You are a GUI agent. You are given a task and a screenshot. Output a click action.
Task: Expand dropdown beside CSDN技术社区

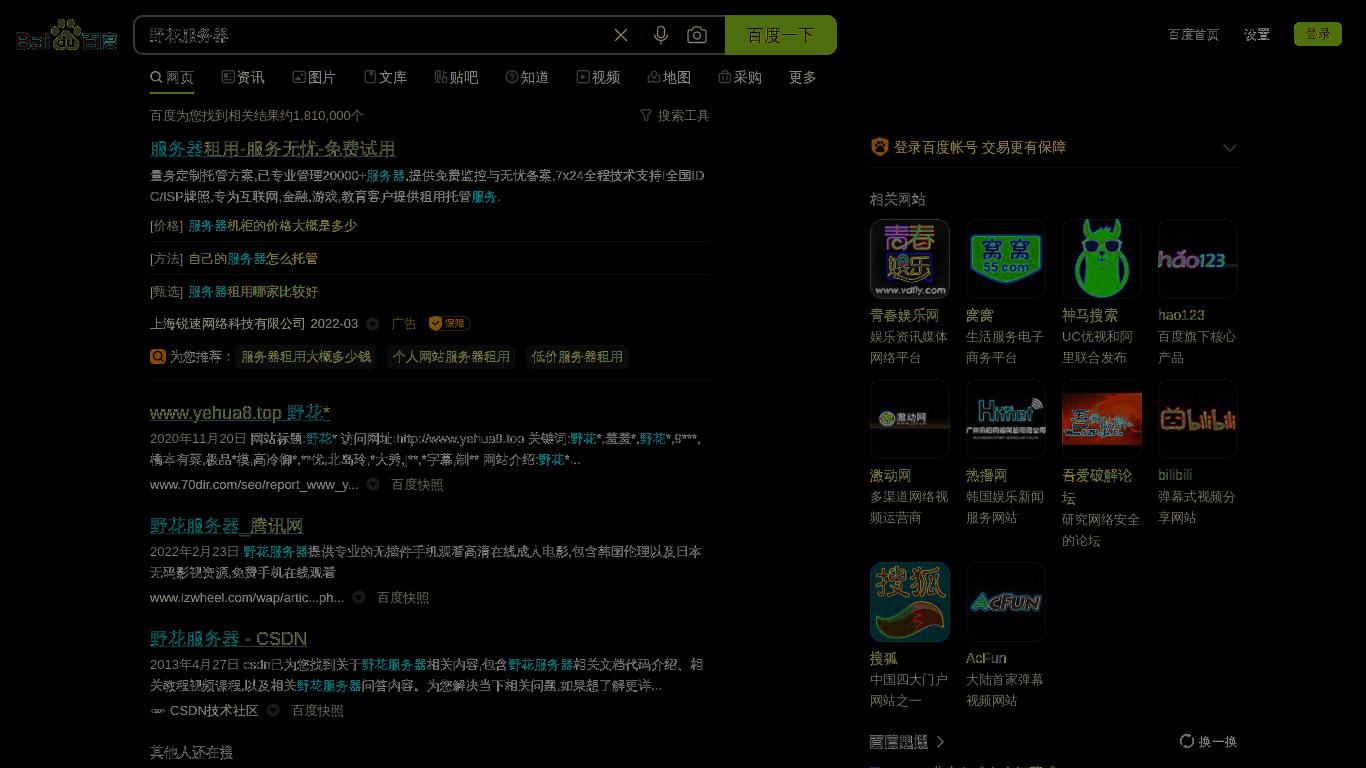click(x=273, y=710)
